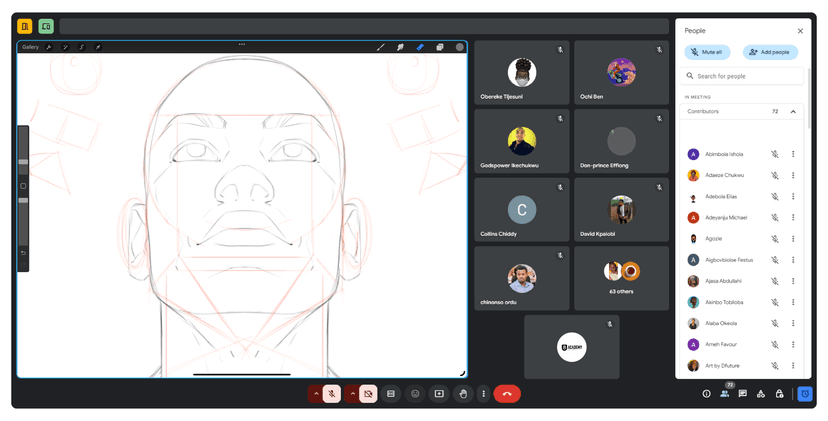Viewport: 828px width, 421px height.
Task: Open the emoji reactions picker
Action: pos(415,394)
